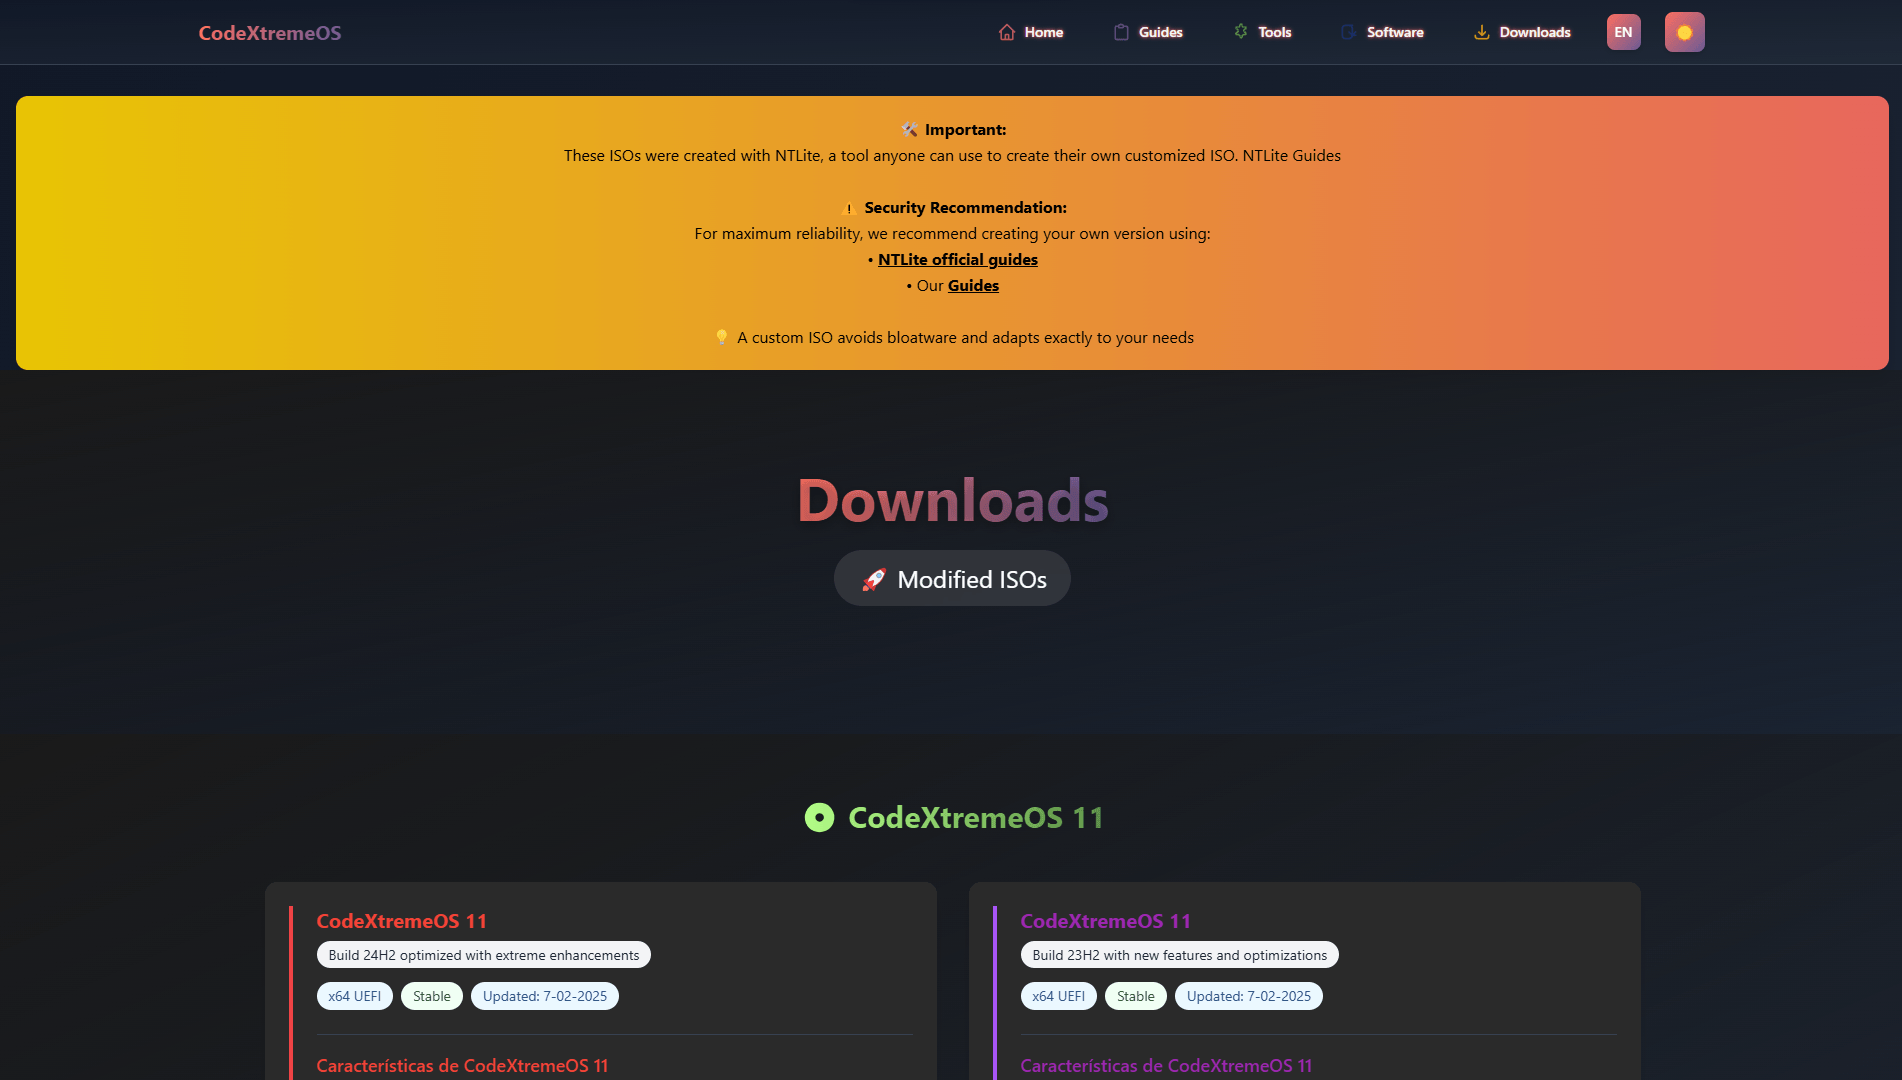Click Updated date tag on 24H2 card
This screenshot has width=1902, height=1080.
[x=545, y=996]
